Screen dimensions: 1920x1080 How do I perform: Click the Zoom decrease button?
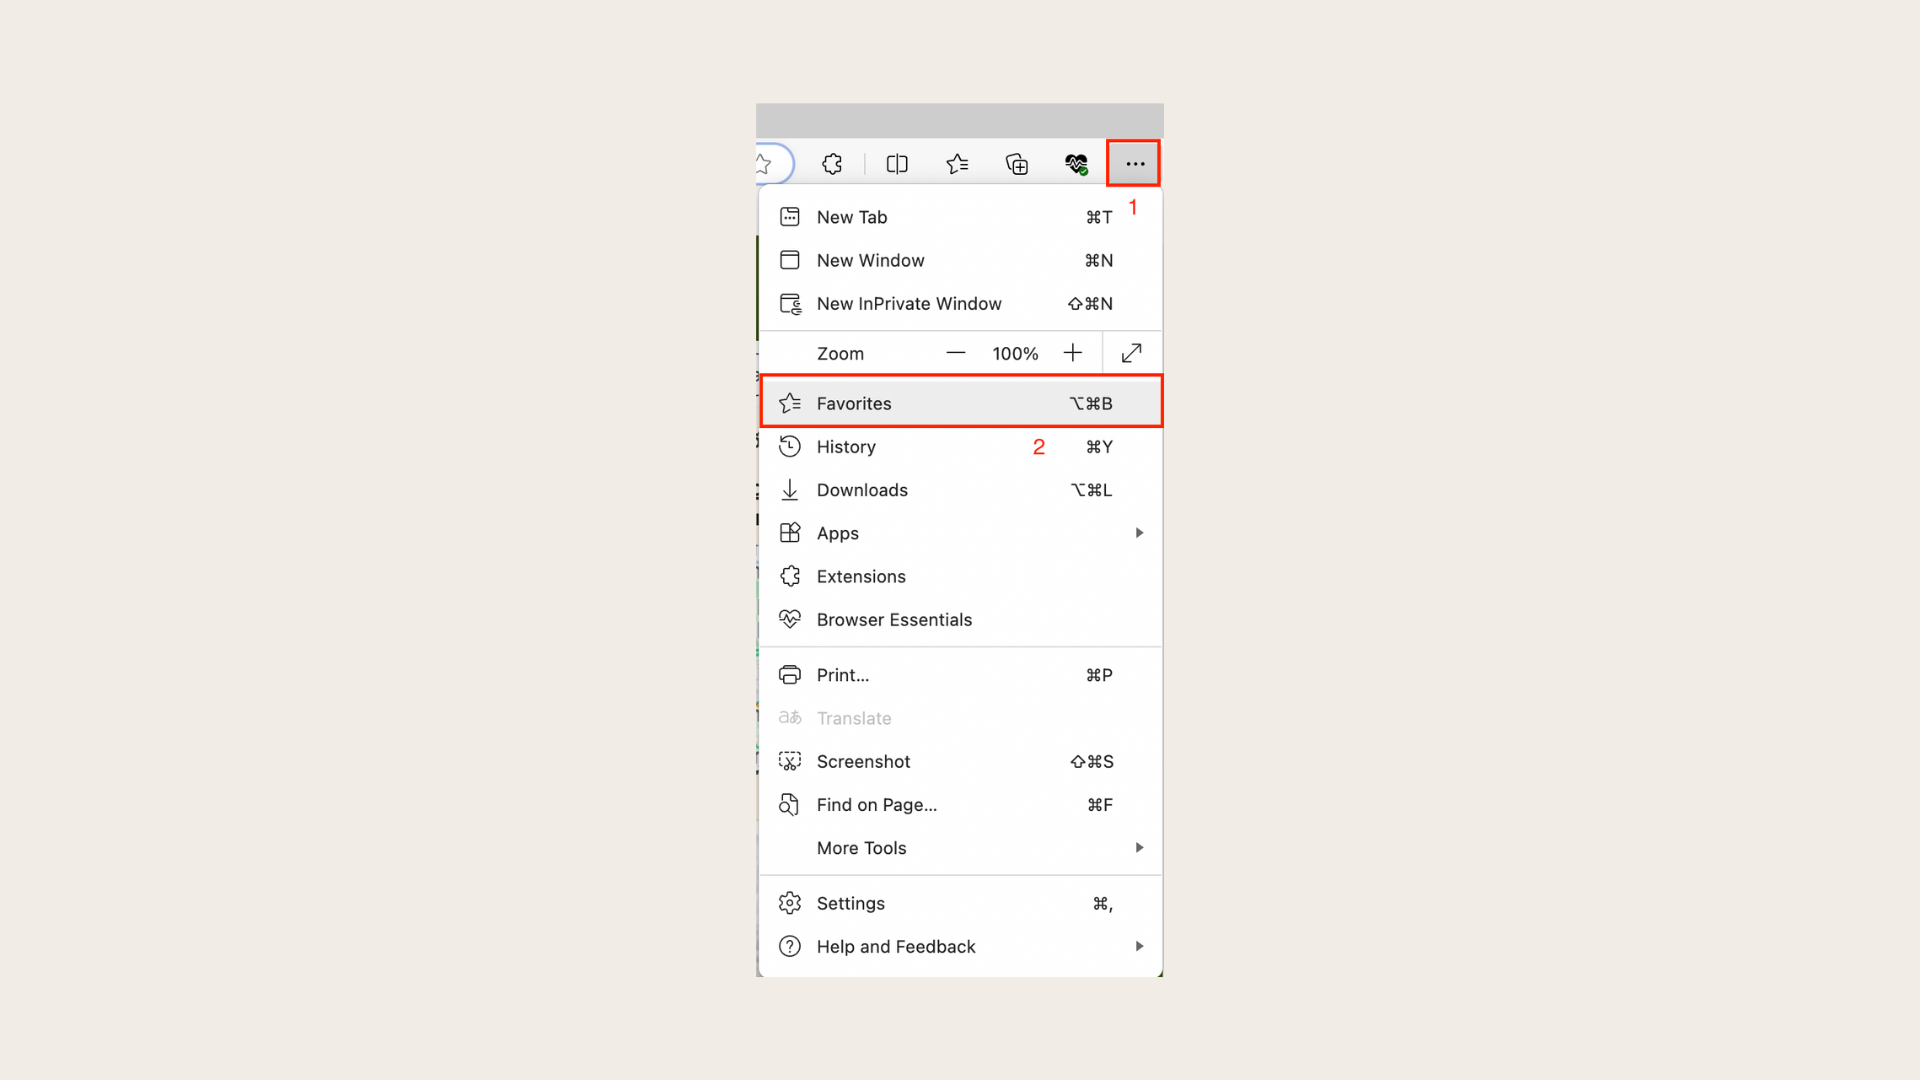pyautogui.click(x=956, y=352)
